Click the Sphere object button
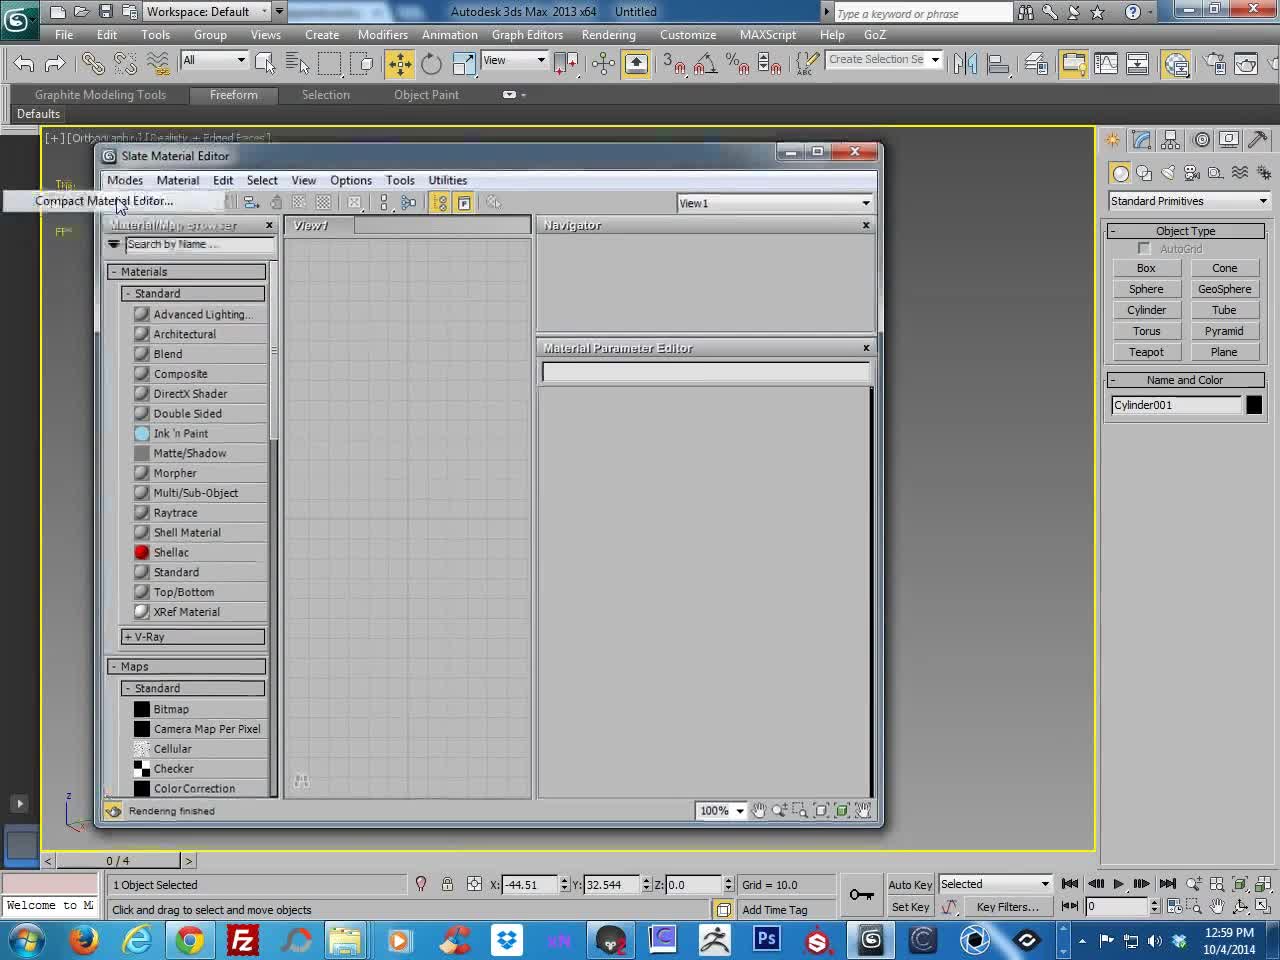This screenshot has height=960, width=1280. pyautogui.click(x=1146, y=289)
